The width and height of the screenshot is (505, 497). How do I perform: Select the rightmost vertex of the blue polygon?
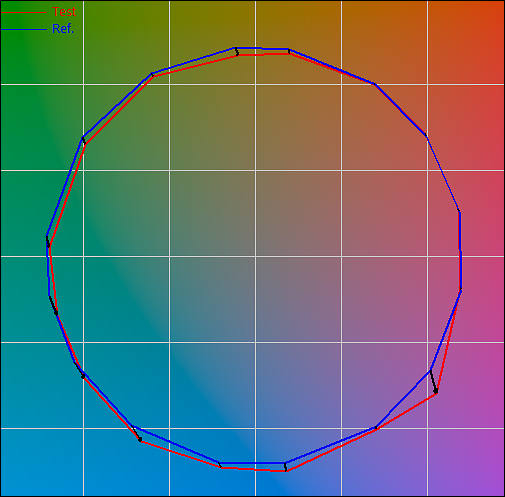(x=461, y=289)
